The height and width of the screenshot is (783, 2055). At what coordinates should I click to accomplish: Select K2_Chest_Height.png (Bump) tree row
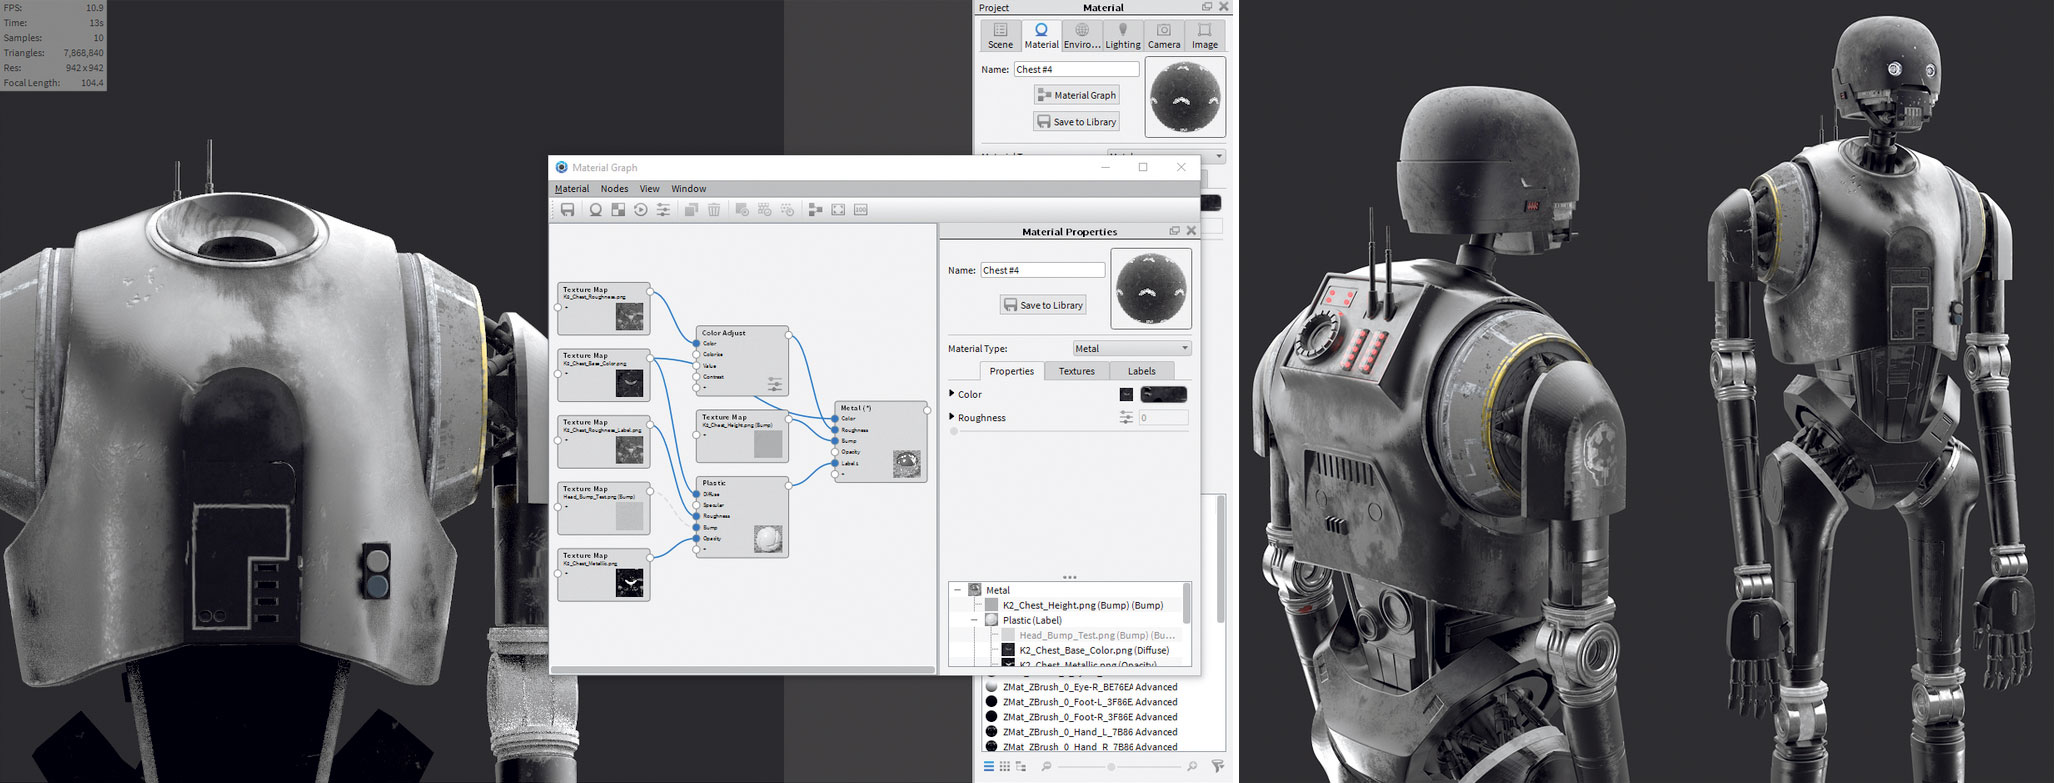coord(1083,605)
